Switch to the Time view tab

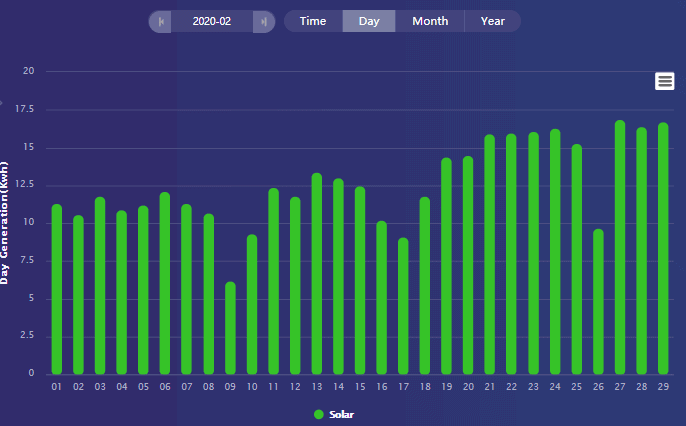313,21
